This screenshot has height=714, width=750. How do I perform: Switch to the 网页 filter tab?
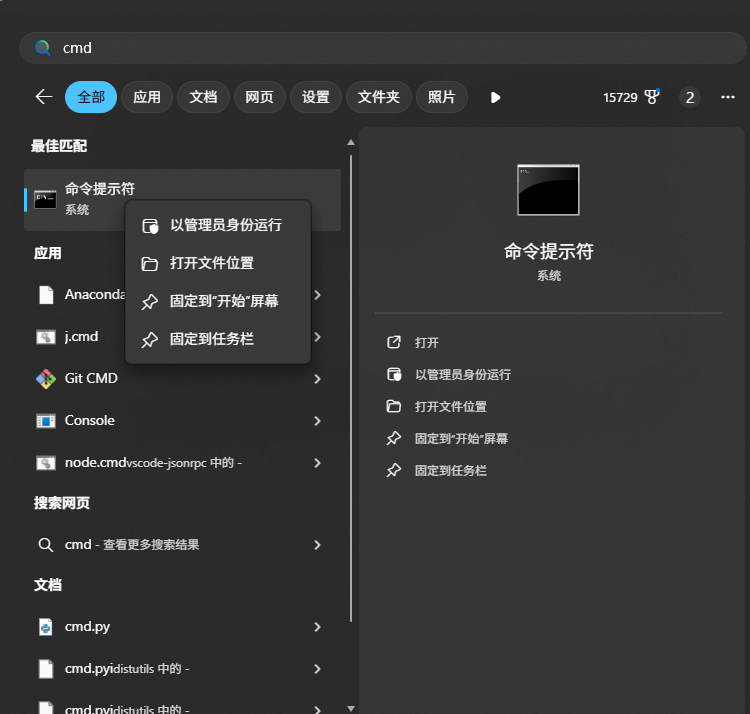pyautogui.click(x=259, y=97)
